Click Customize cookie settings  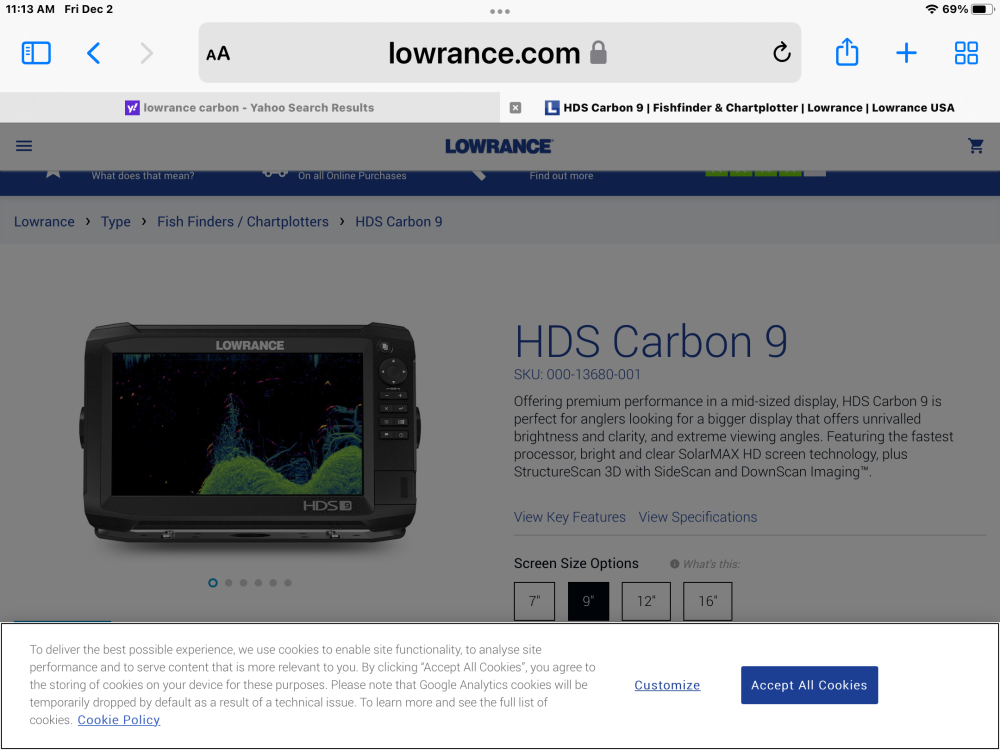pos(667,685)
